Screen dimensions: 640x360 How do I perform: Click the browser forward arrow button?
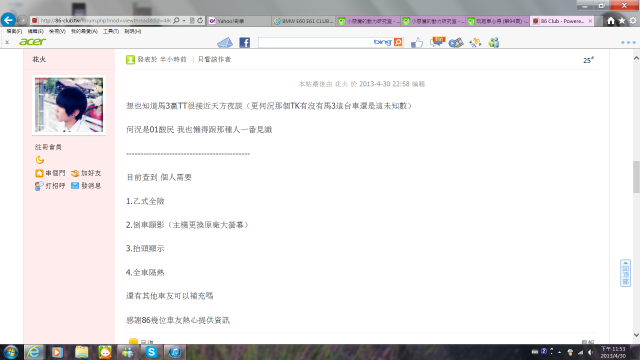(x=23, y=20)
